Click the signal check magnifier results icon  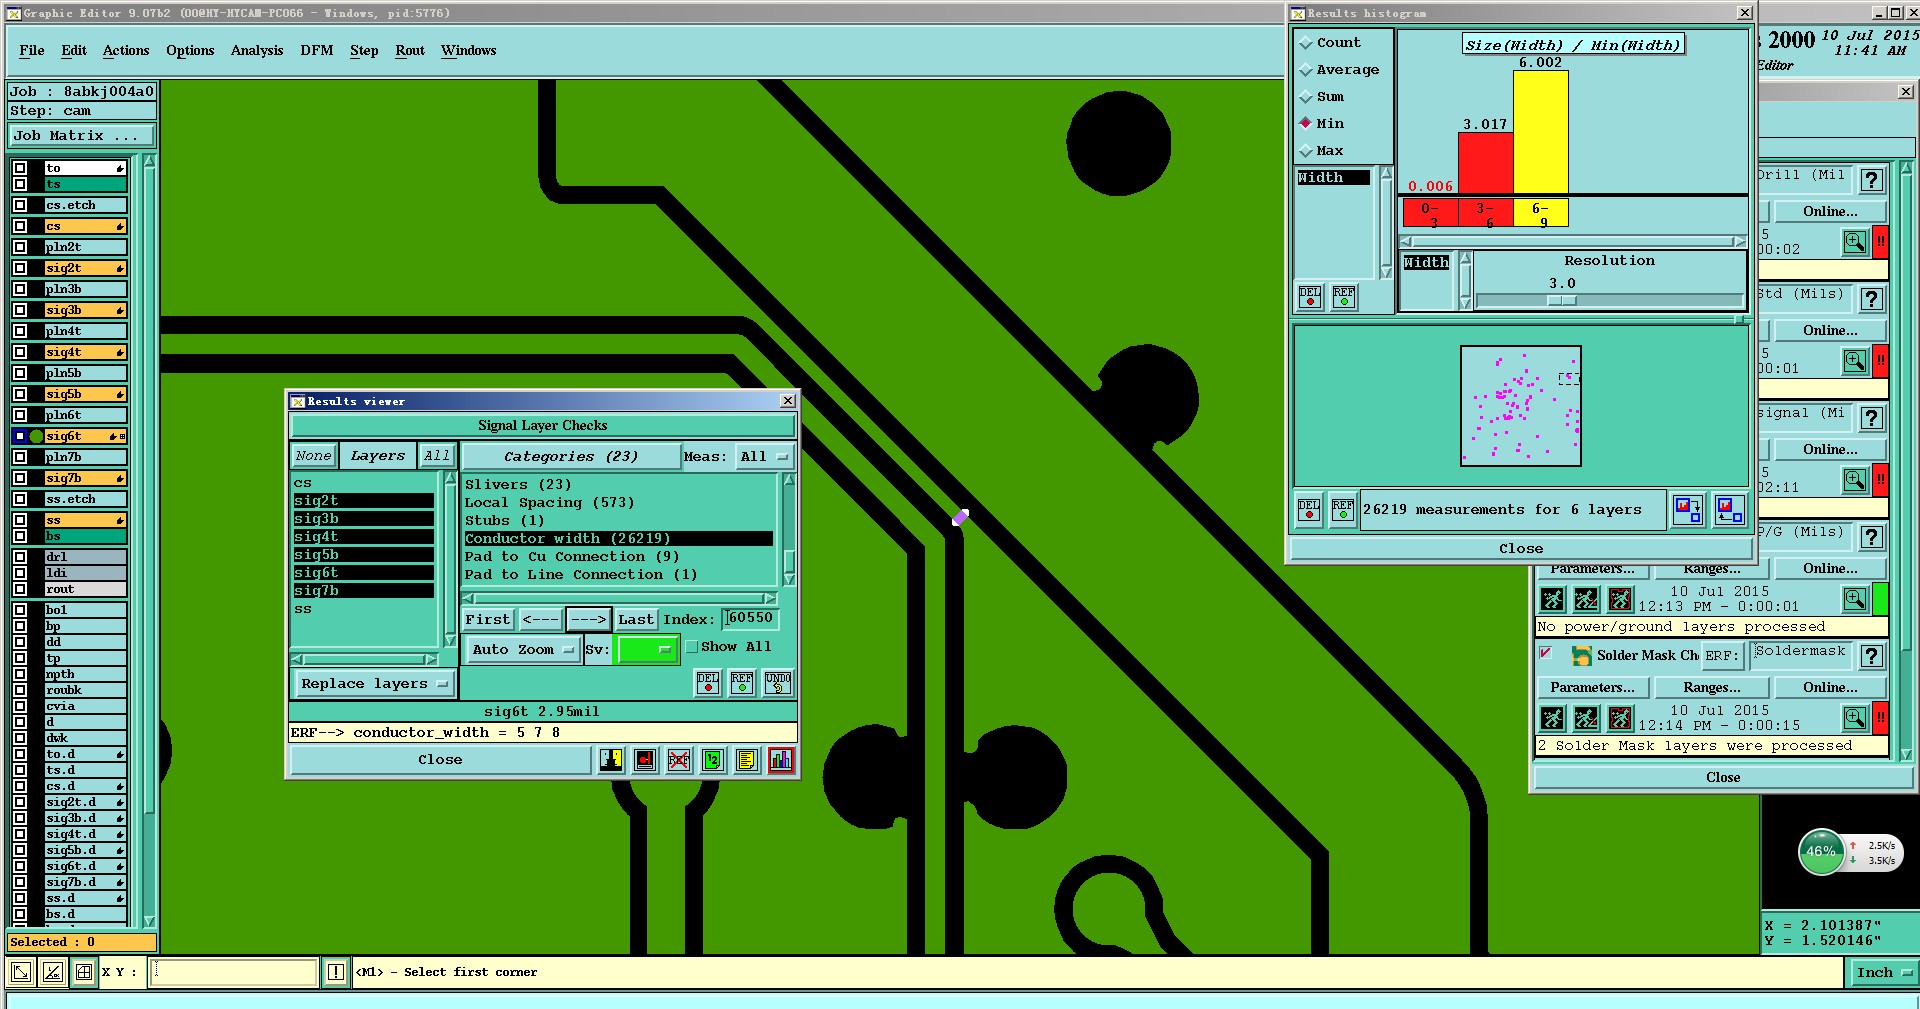(1855, 480)
